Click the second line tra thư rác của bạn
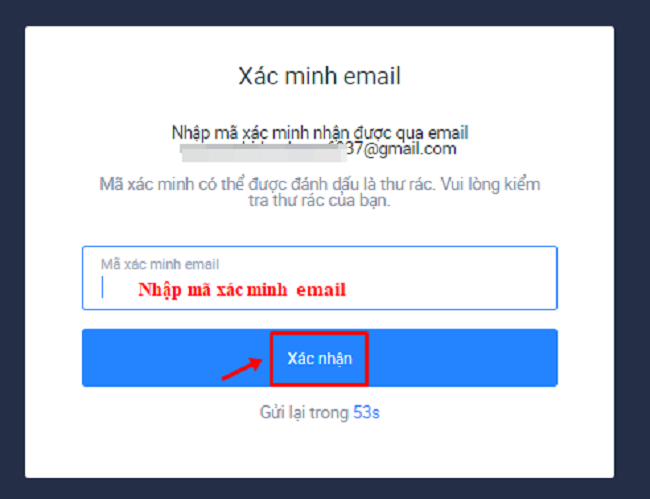Image resolution: width=650 pixels, height=499 pixels. pos(319,201)
